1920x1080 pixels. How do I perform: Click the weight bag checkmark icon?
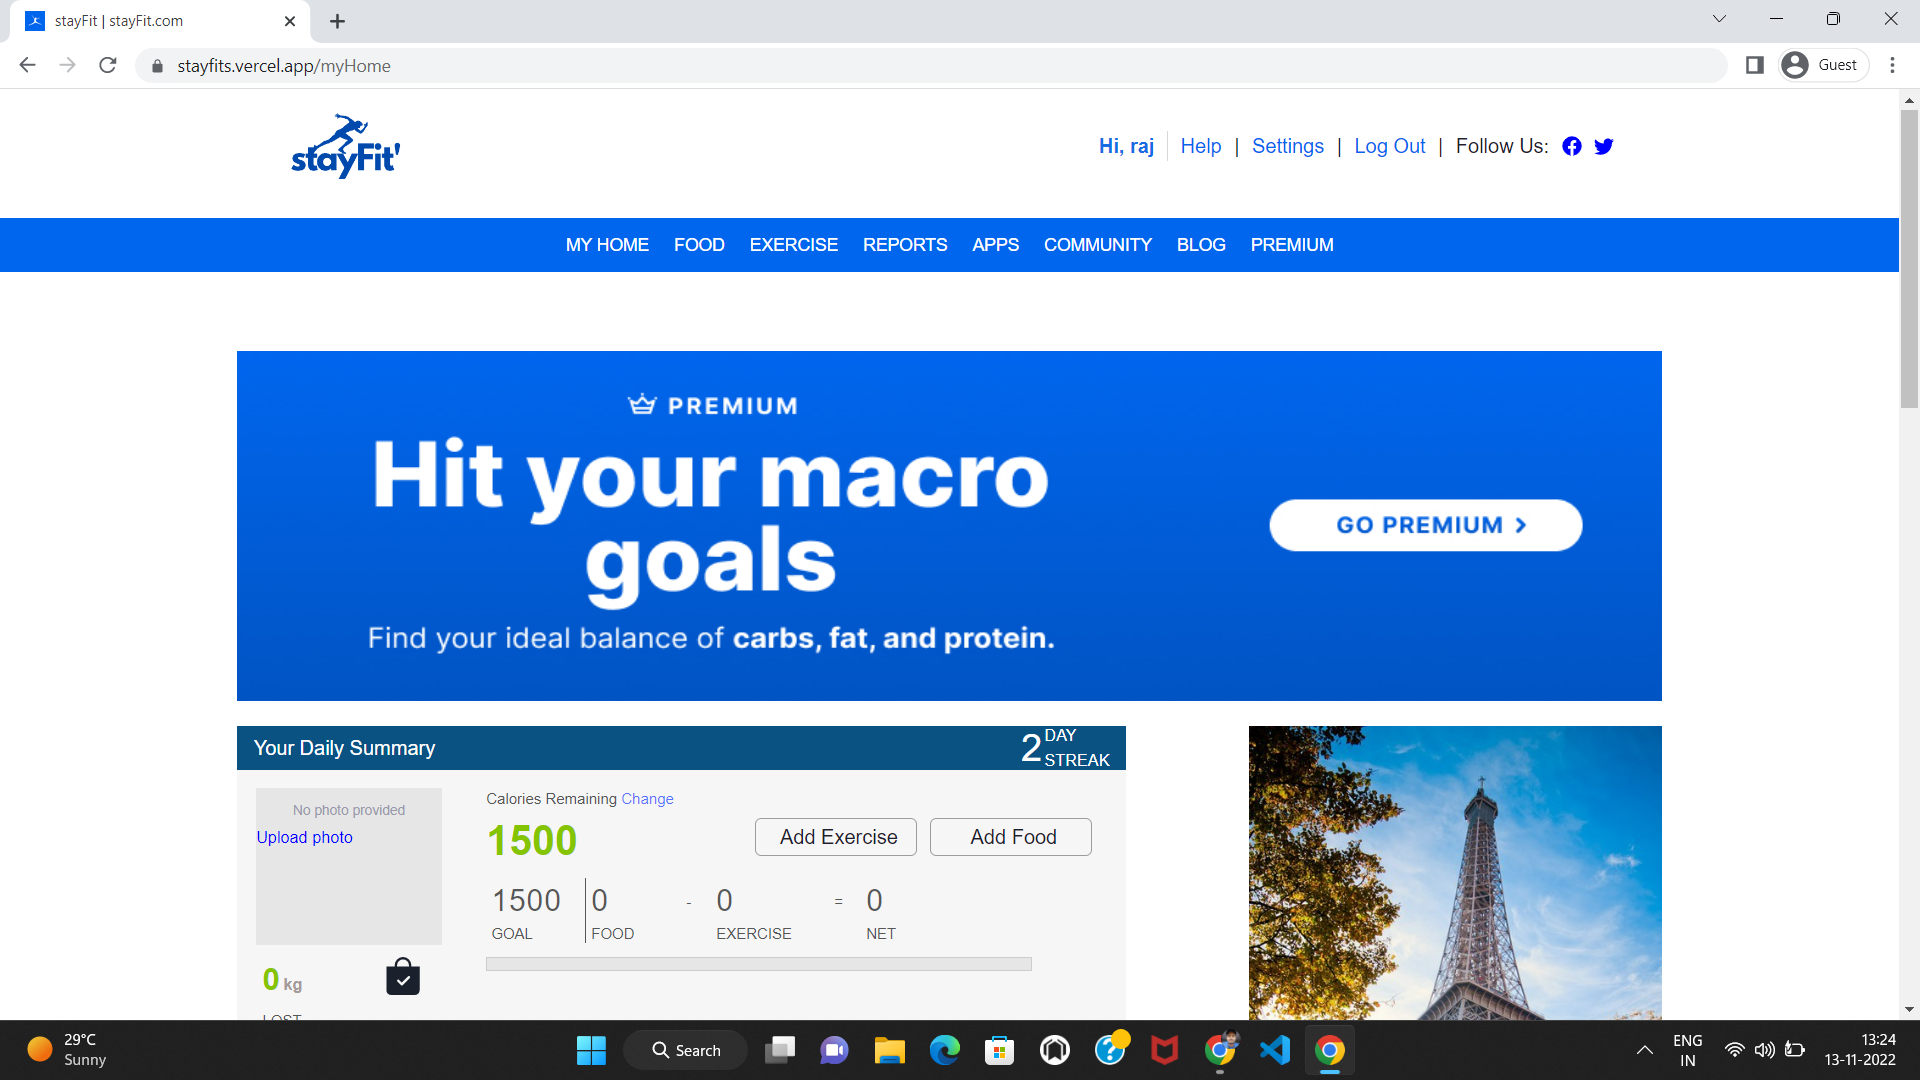(x=403, y=977)
